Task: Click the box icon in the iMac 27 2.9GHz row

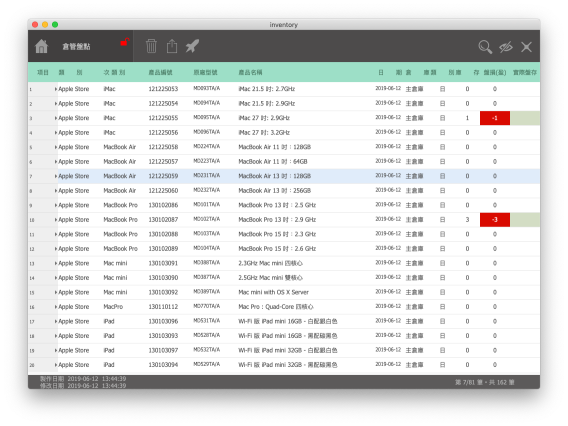Action: tap(442, 118)
